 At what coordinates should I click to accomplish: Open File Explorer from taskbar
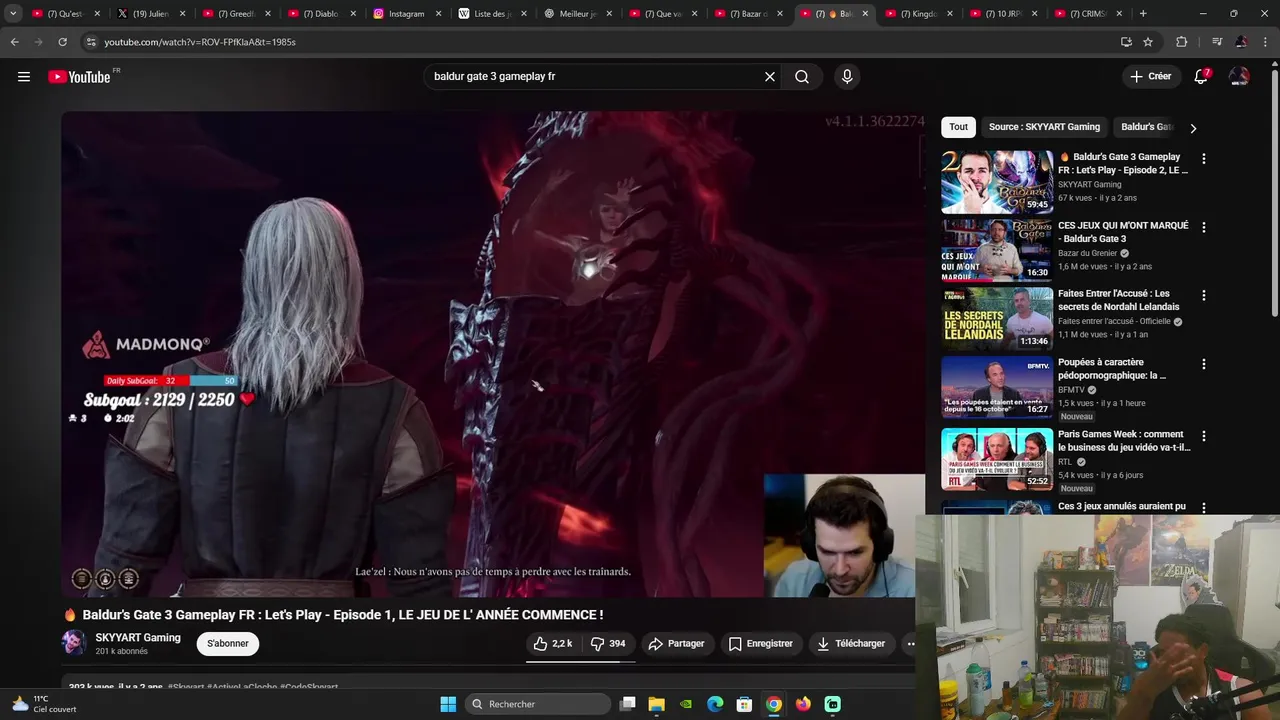657,704
